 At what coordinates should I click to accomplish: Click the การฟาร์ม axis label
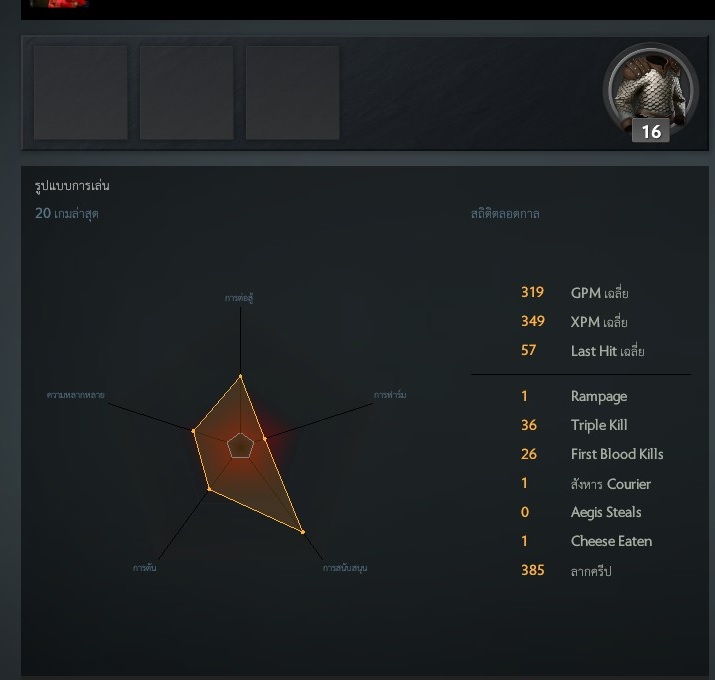pyautogui.click(x=390, y=395)
